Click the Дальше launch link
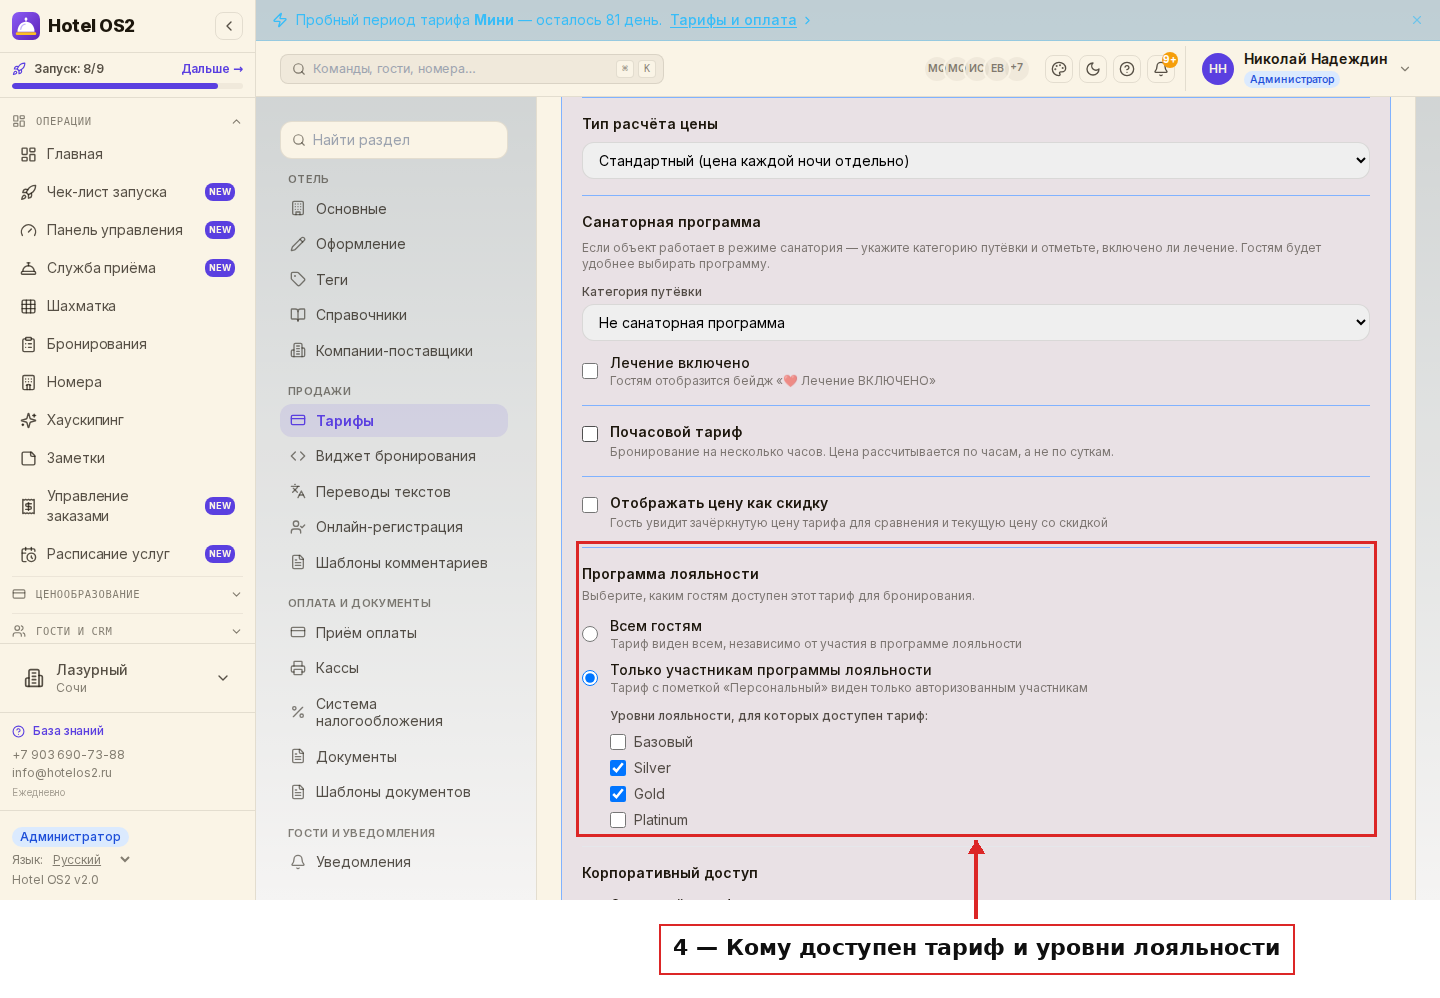This screenshot has width=1440, height=998. click(x=212, y=69)
